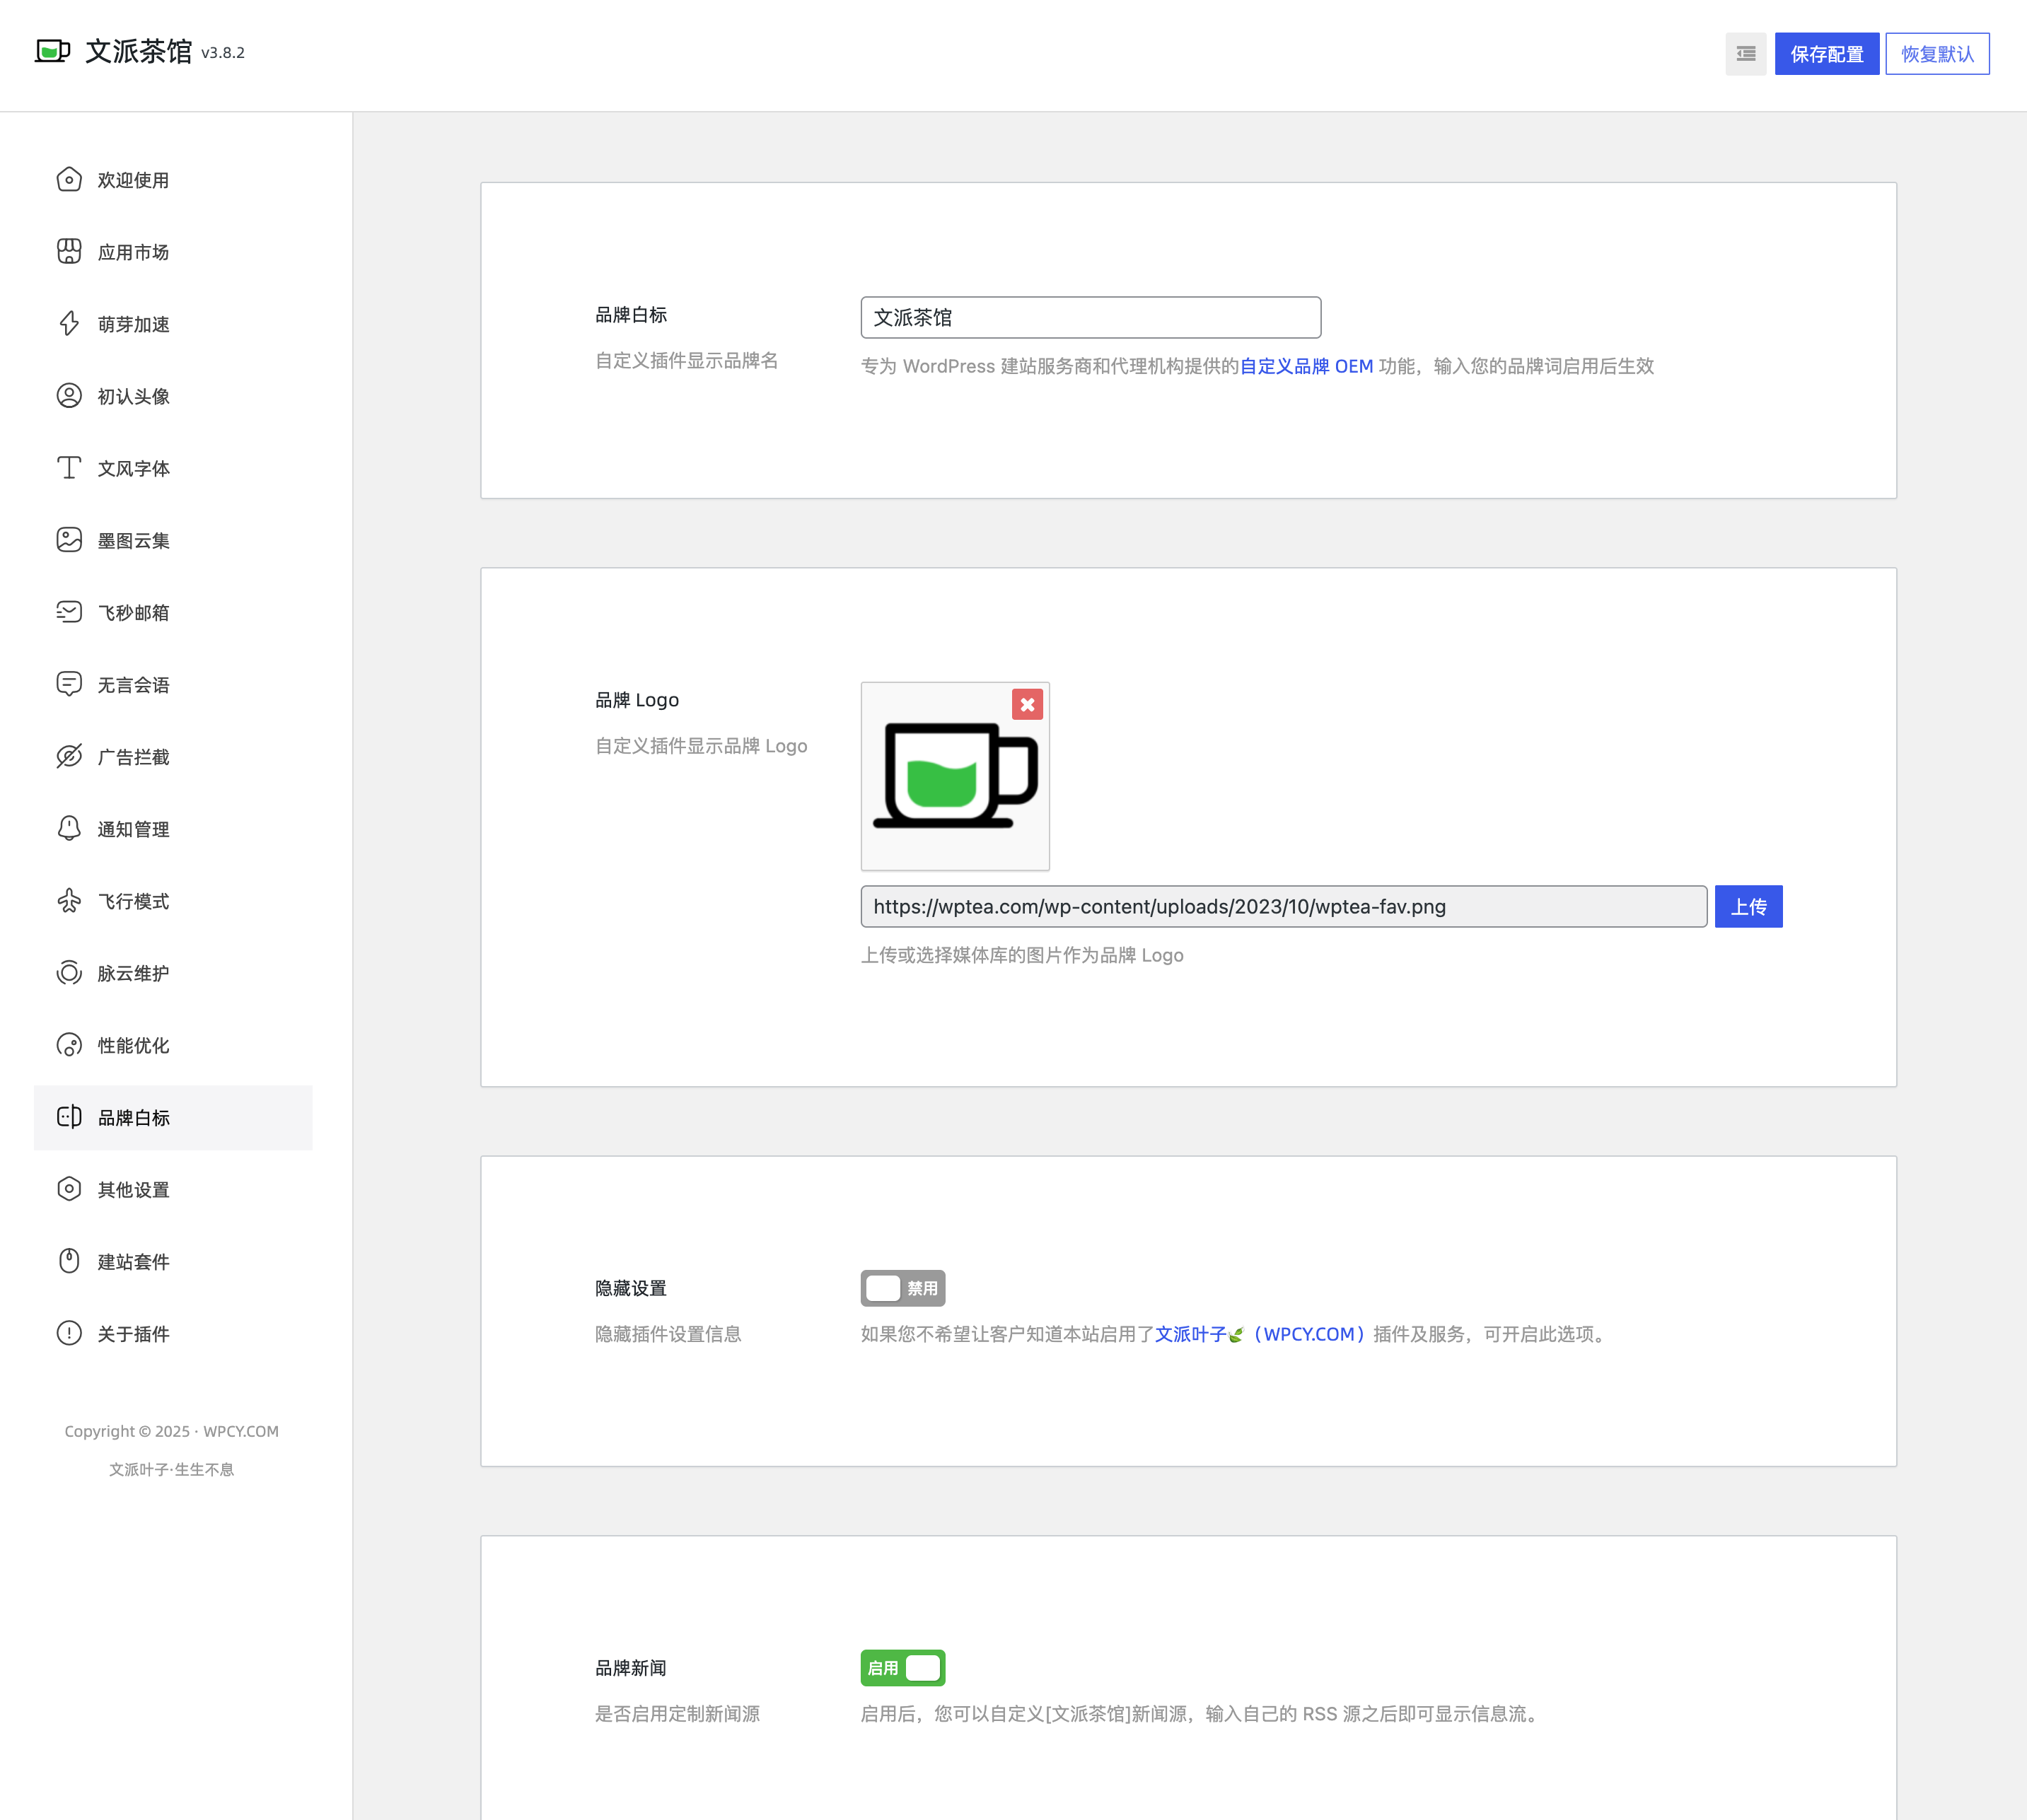Disable the 品牌新闻 toggle switch
The width and height of the screenshot is (2027, 1820).
coord(902,1668)
